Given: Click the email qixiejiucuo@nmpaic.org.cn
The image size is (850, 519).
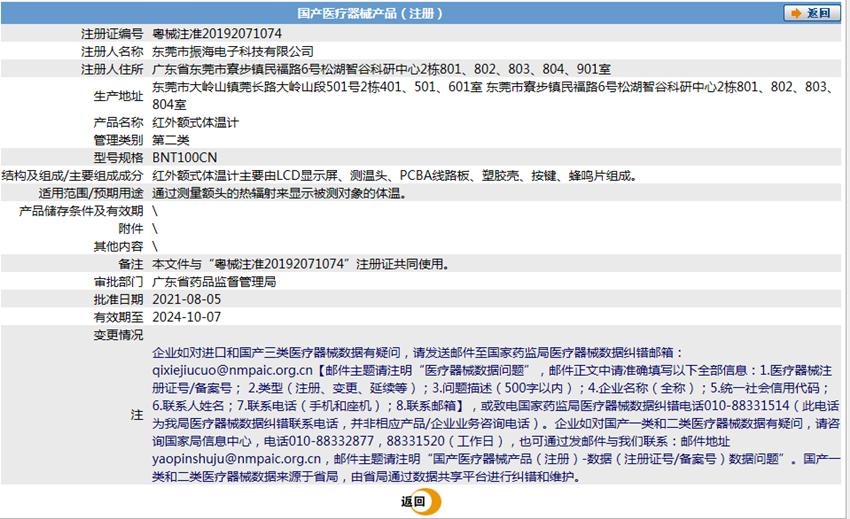Looking at the screenshot, I should tap(233, 370).
